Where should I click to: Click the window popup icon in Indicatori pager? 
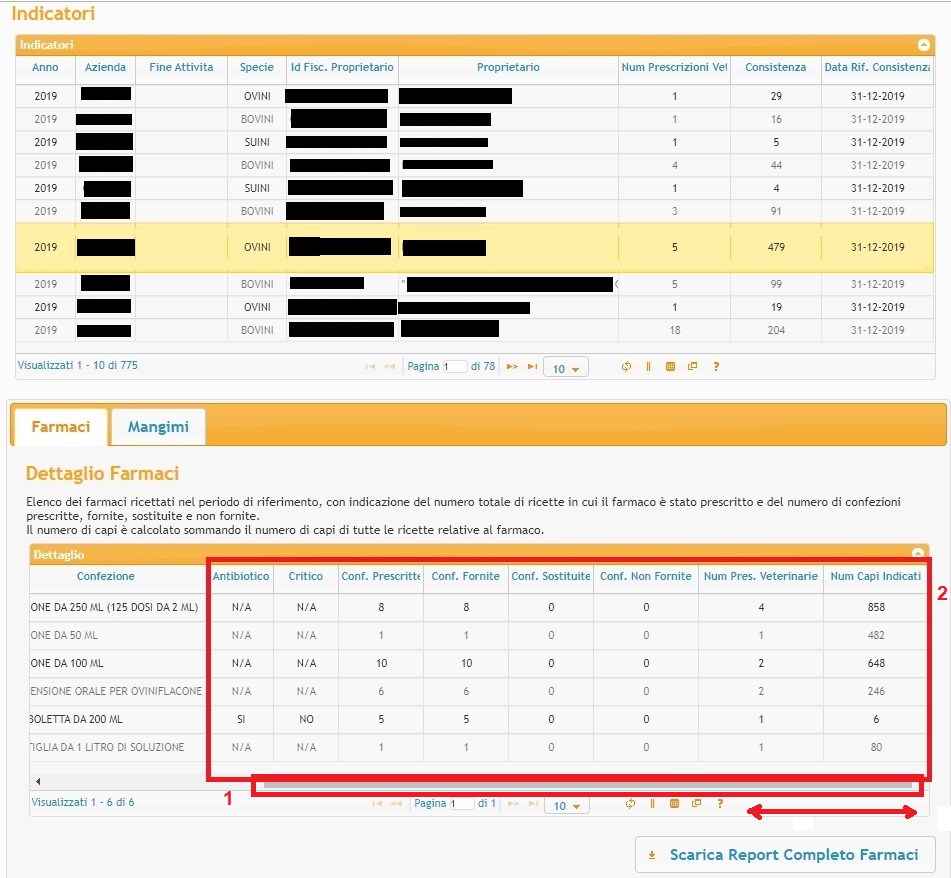pyautogui.click(x=692, y=366)
